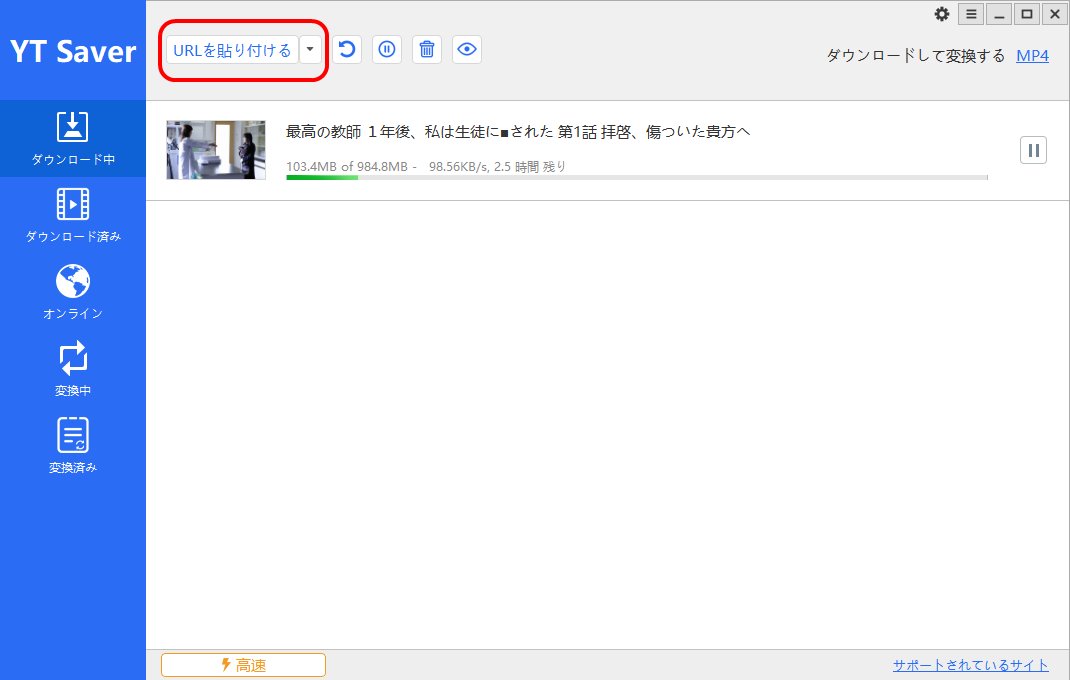Click the resume all downloads refresh icon
Image resolution: width=1070 pixels, height=680 pixels.
[x=347, y=49]
